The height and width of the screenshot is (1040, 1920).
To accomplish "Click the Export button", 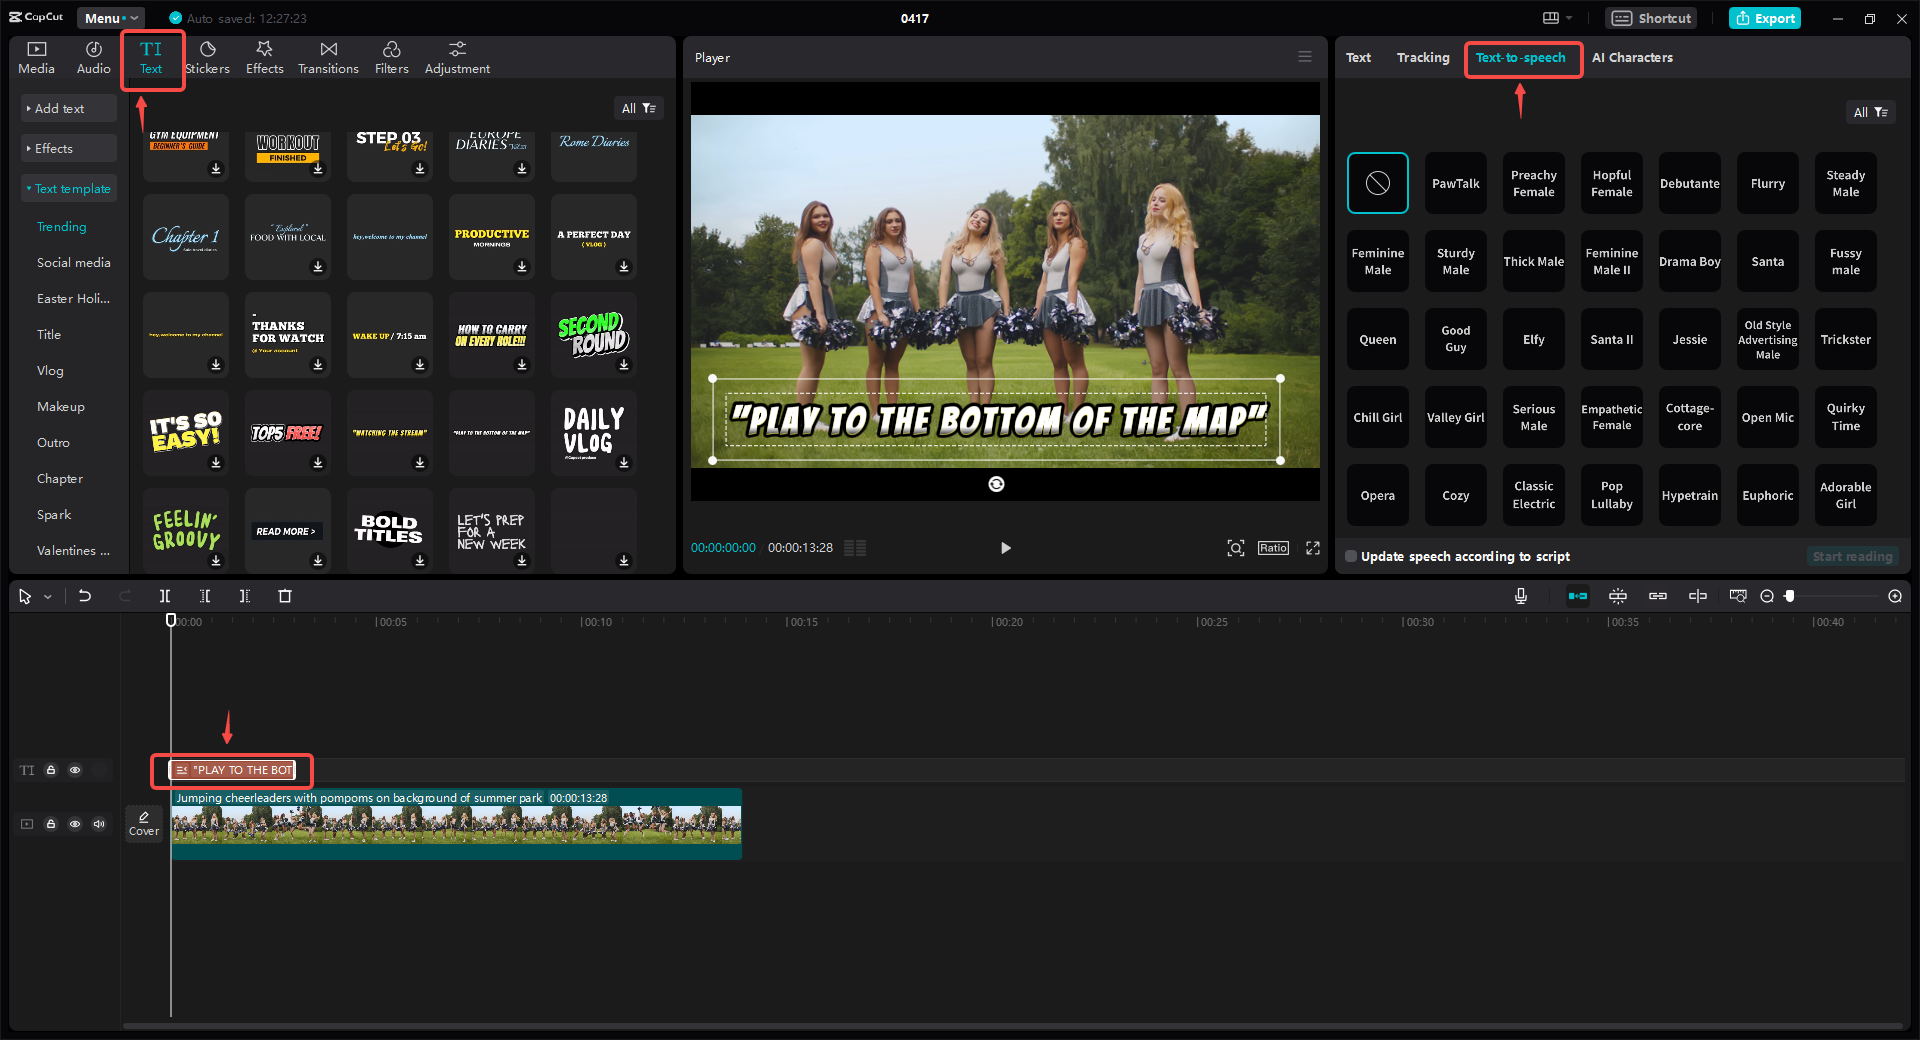I will pyautogui.click(x=1765, y=18).
